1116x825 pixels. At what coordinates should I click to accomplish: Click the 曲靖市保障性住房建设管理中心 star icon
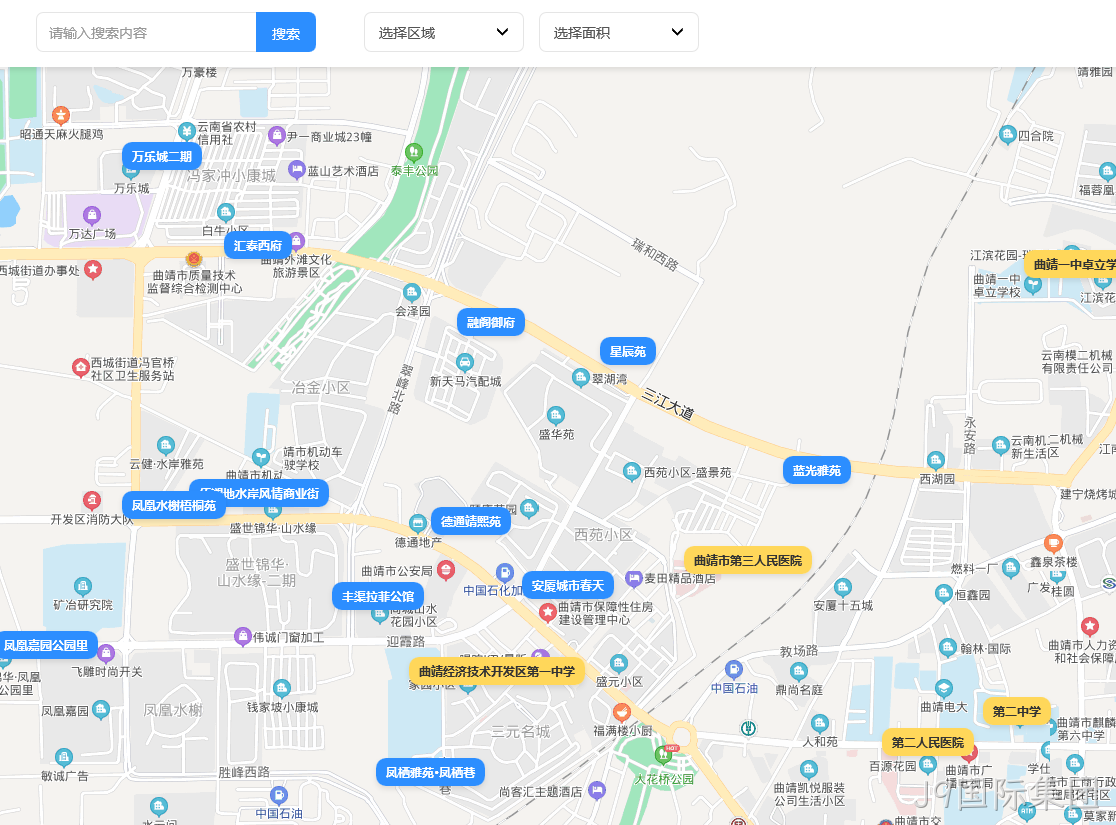pyautogui.click(x=547, y=613)
